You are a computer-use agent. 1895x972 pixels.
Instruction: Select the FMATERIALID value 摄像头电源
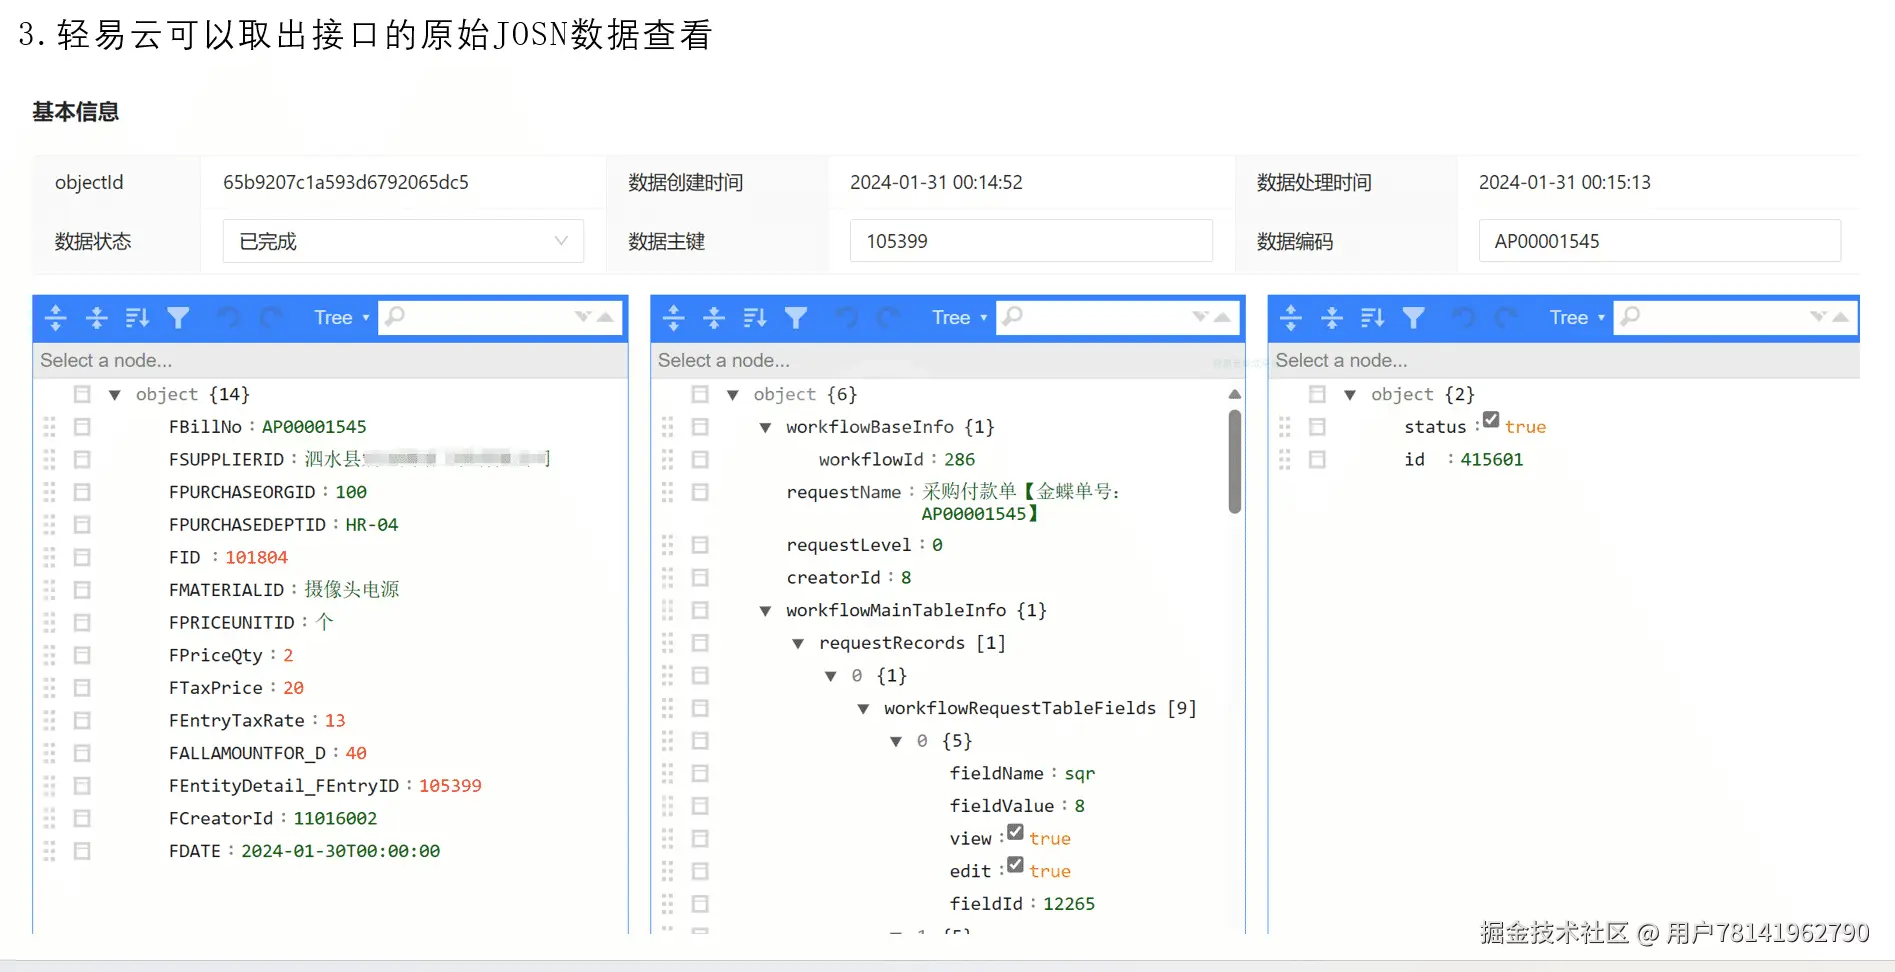pos(352,590)
